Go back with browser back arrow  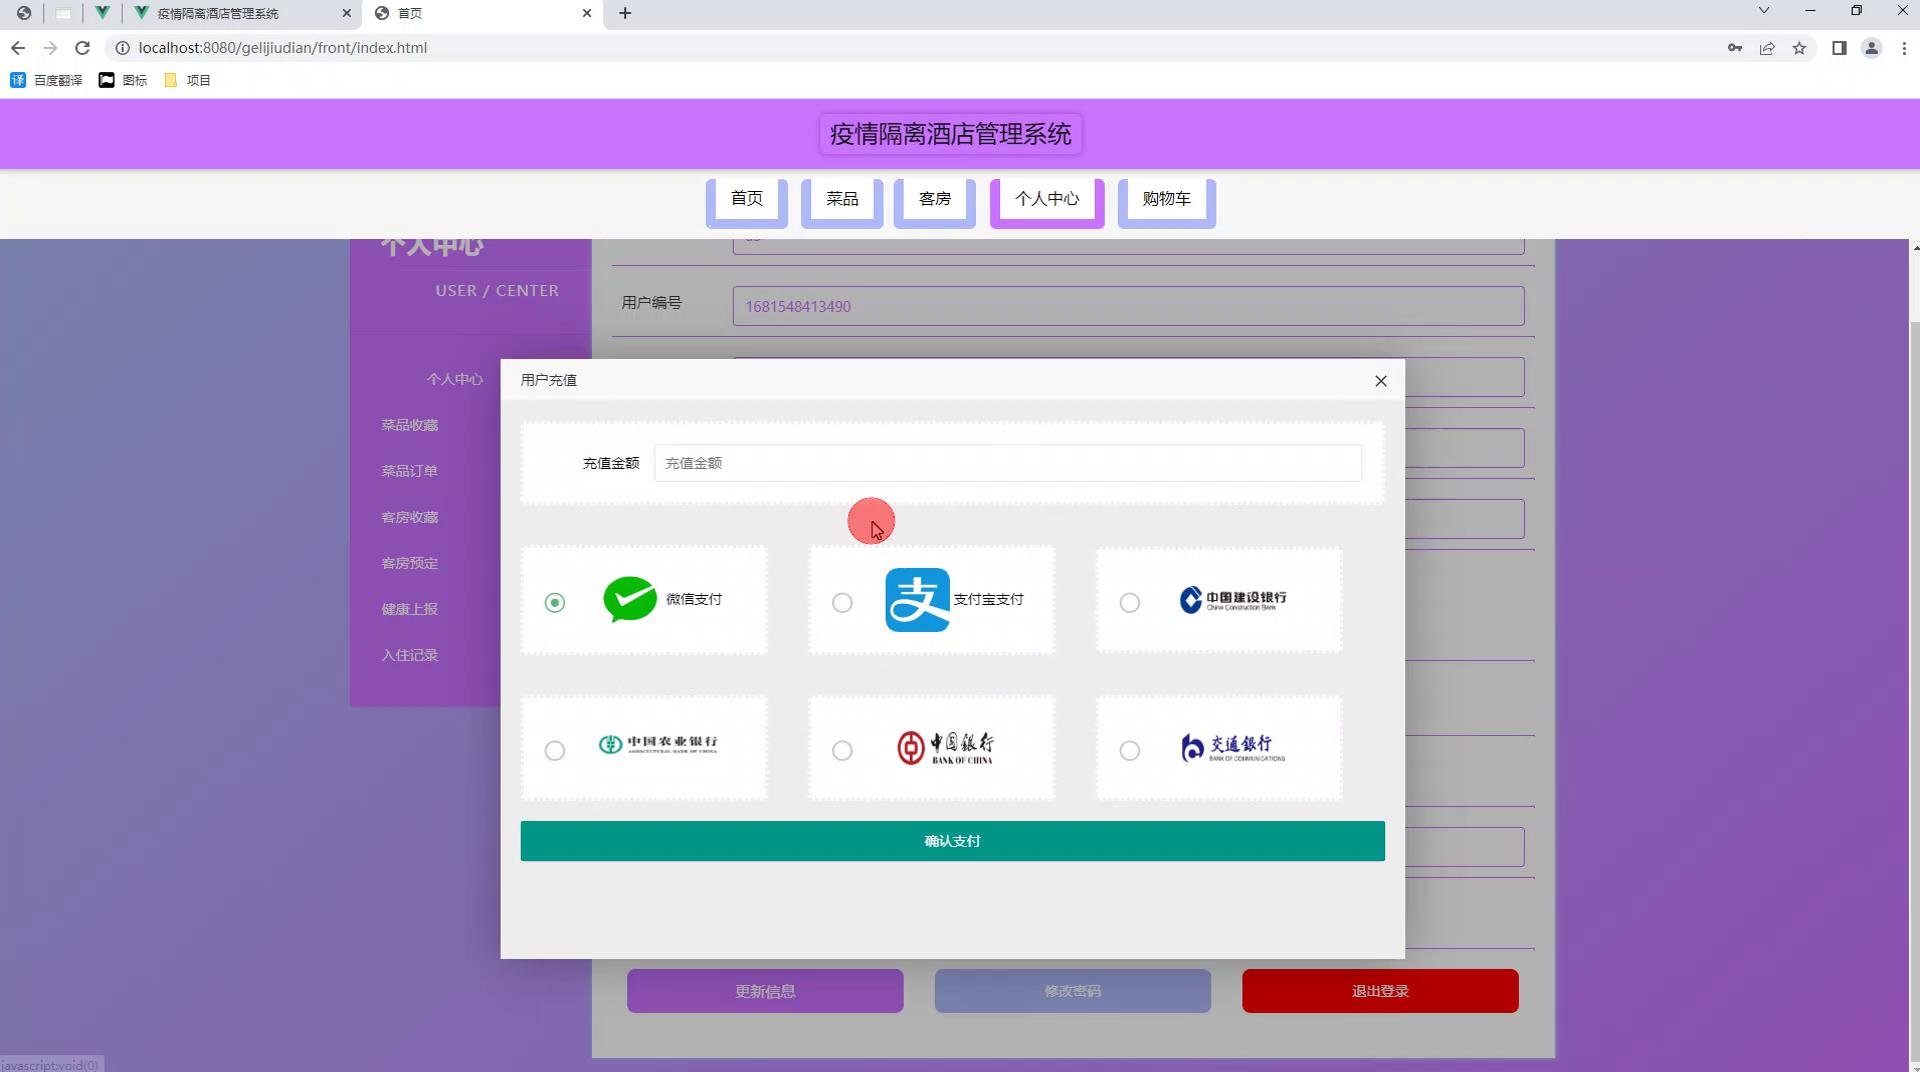click(x=18, y=48)
